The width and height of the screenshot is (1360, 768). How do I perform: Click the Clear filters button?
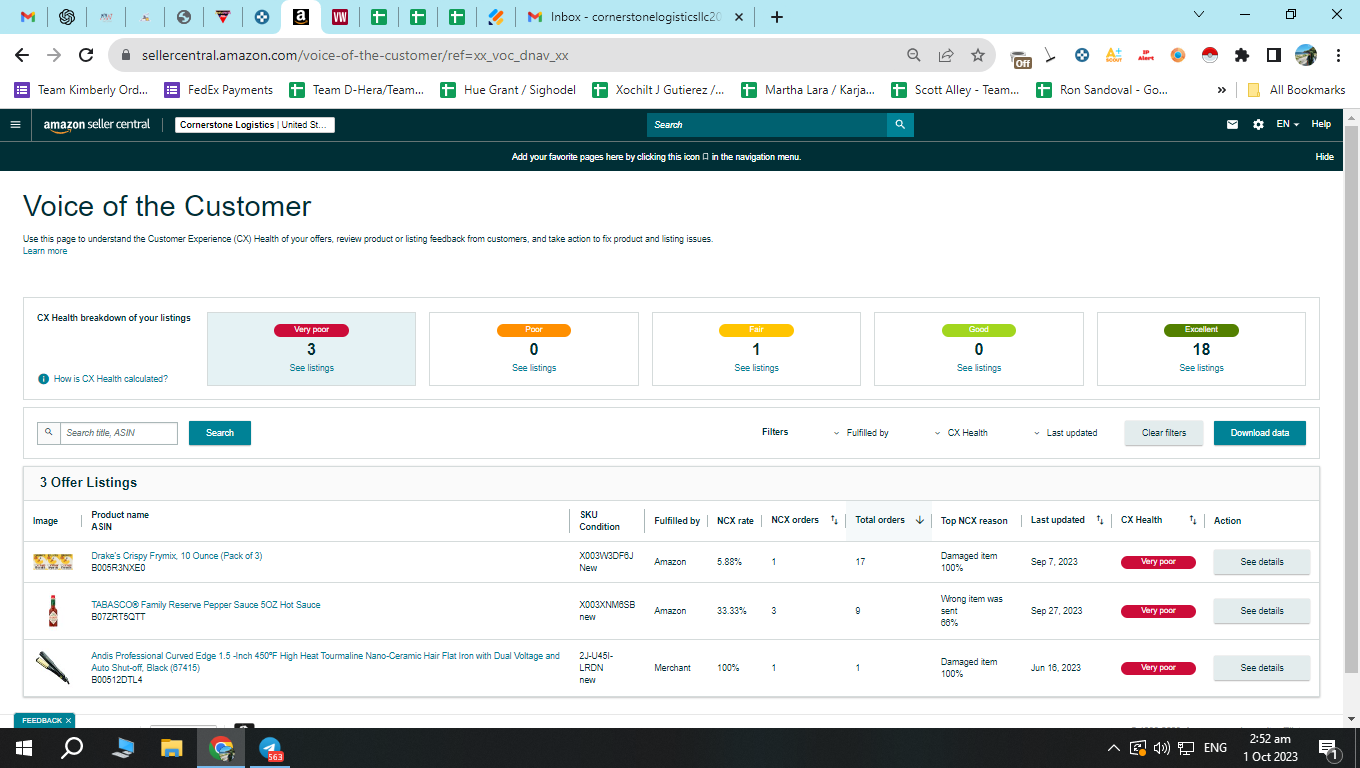[1164, 433]
